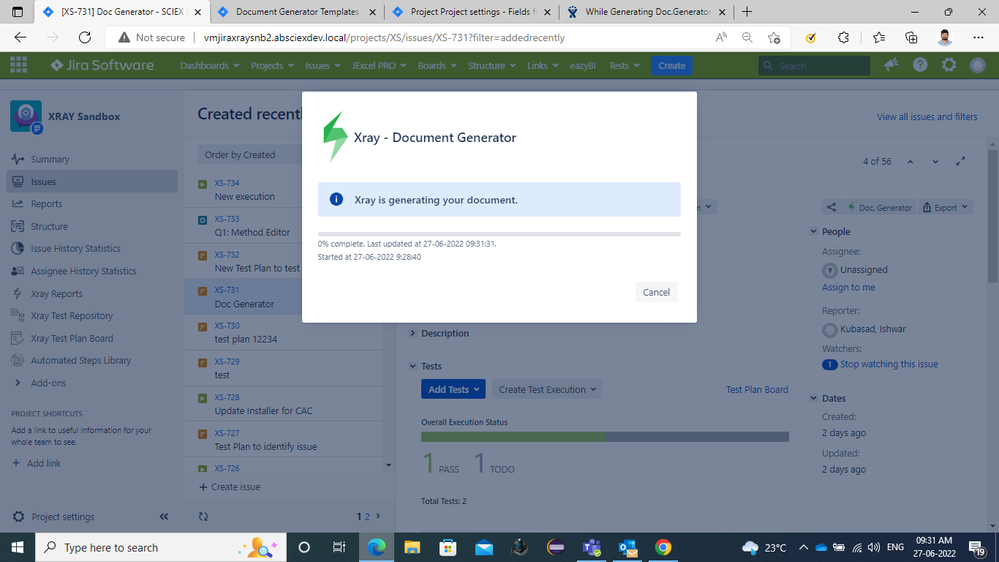The image size is (999, 562).
Task: Open the Jira app switcher grid icon
Action: pyautogui.click(x=18, y=65)
